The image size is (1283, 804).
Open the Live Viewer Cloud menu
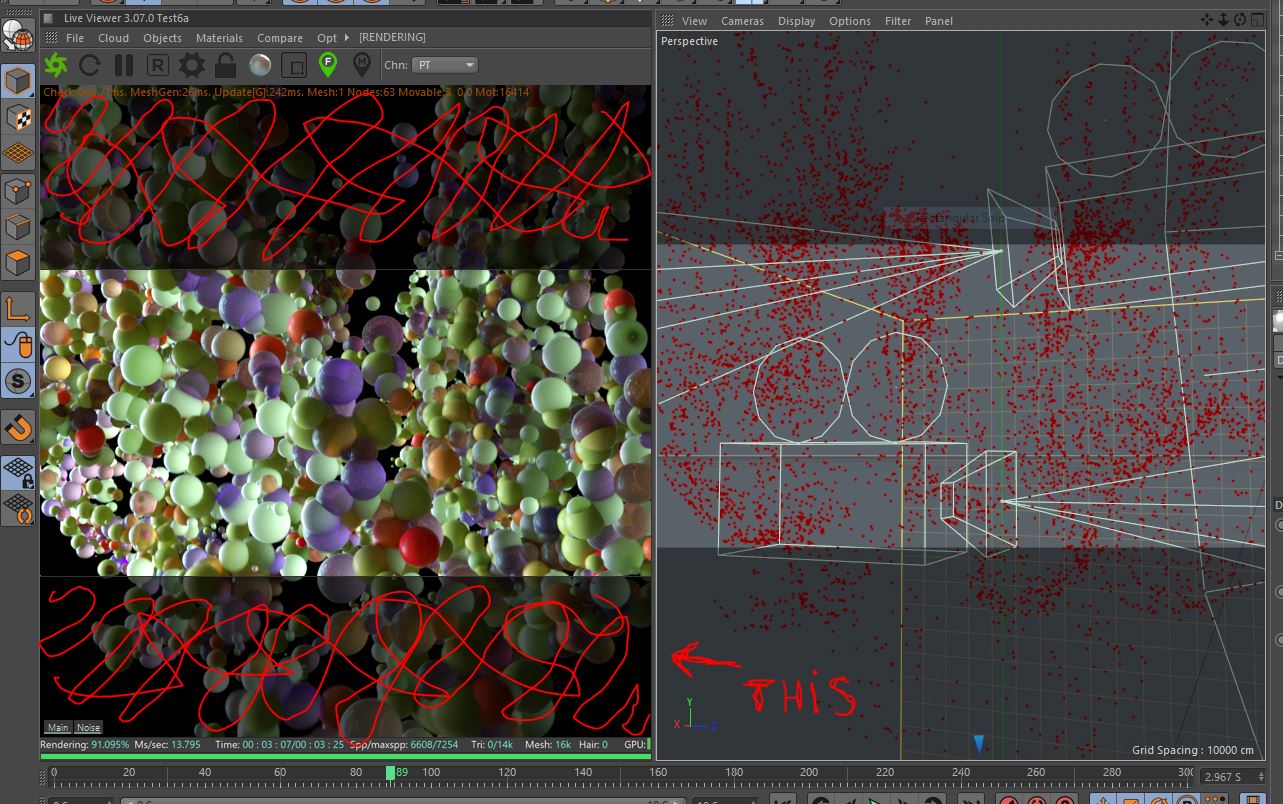pyautogui.click(x=113, y=38)
